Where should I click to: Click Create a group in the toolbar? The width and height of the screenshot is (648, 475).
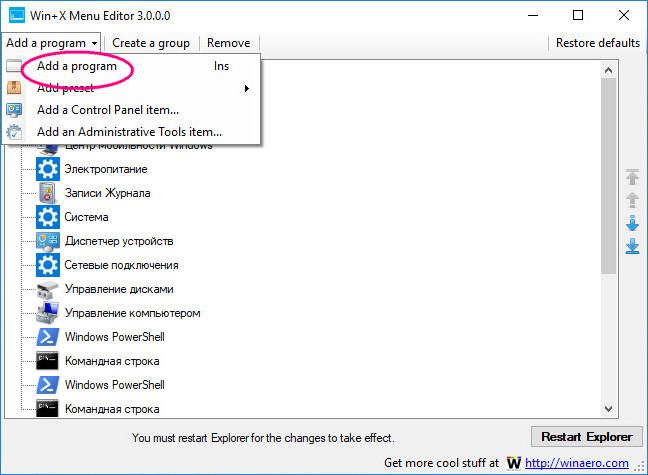point(151,43)
